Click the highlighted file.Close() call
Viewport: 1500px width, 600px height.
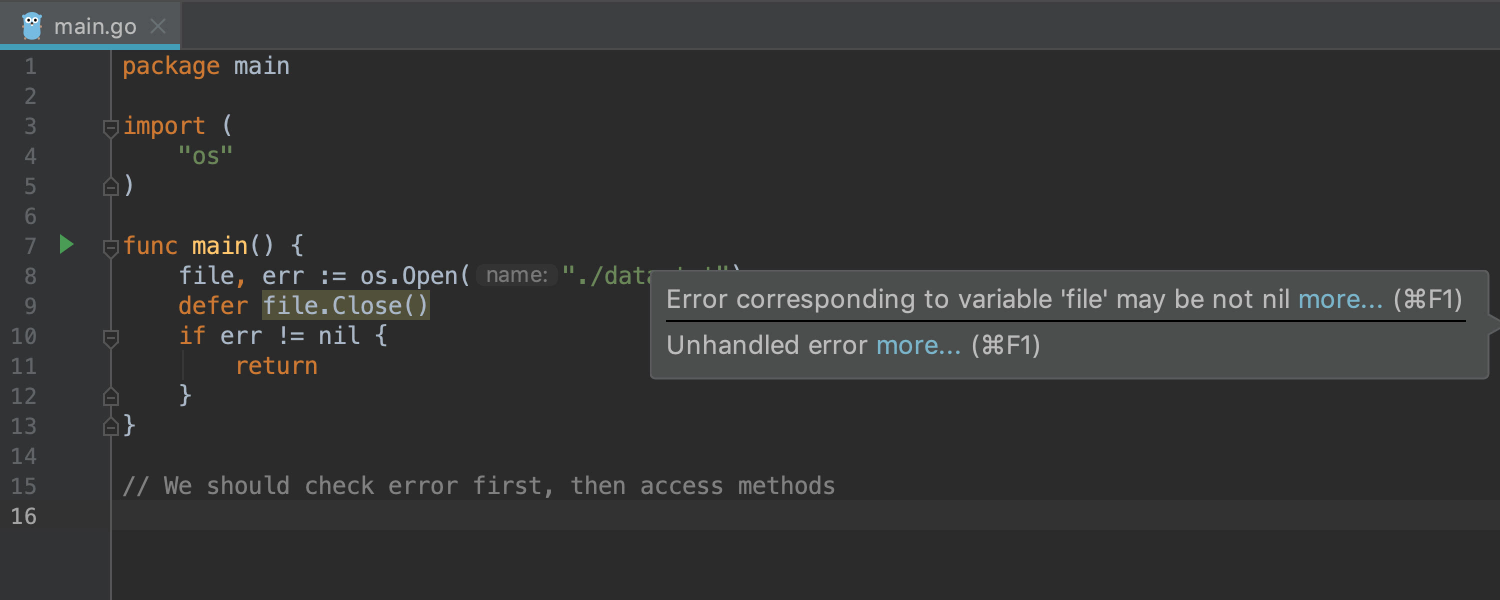coord(346,306)
